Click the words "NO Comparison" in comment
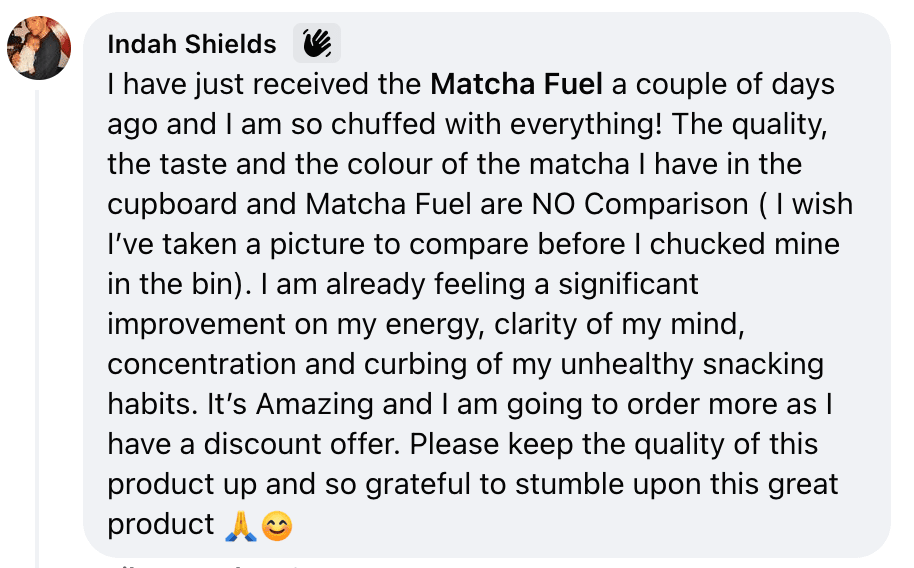Image resolution: width=914 pixels, height=568 pixels. [x=668, y=204]
